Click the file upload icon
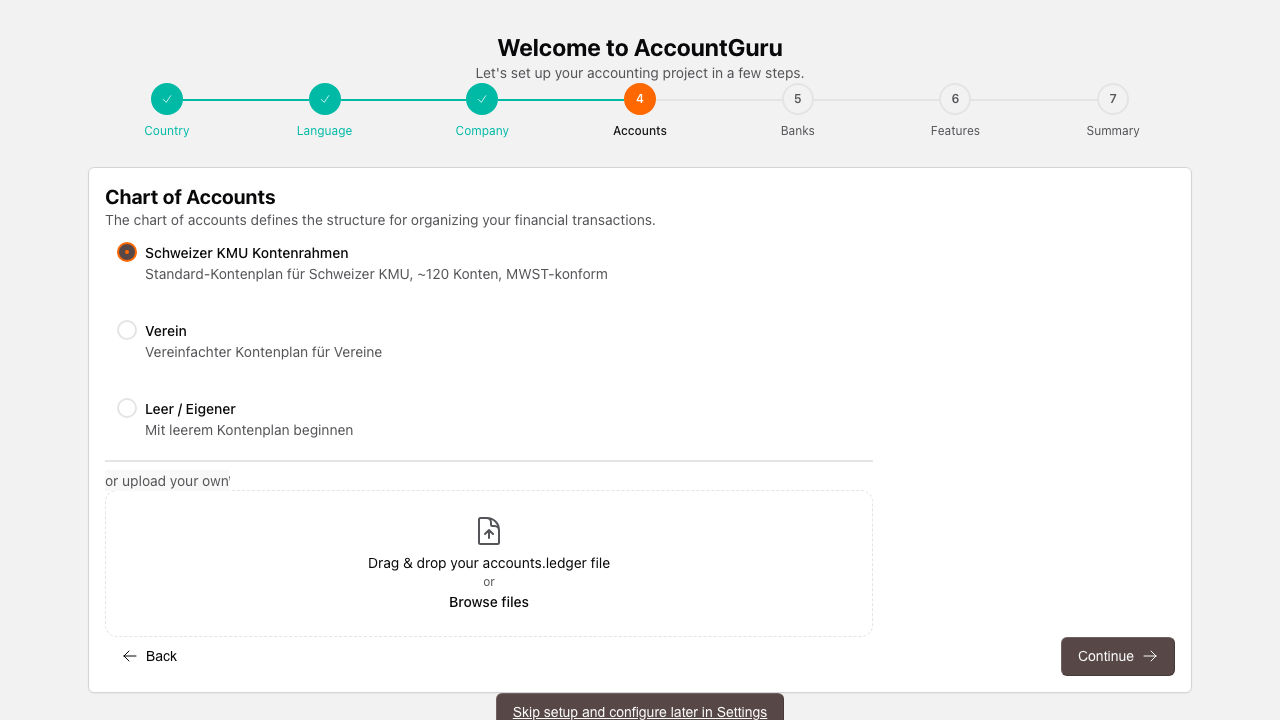The image size is (1280, 720). tap(489, 531)
